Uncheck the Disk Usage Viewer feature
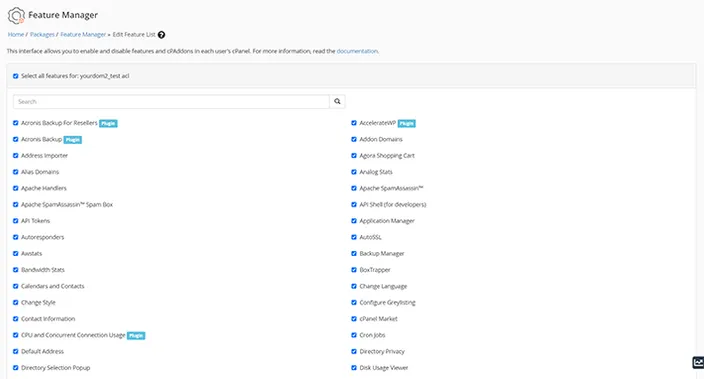 354,367
